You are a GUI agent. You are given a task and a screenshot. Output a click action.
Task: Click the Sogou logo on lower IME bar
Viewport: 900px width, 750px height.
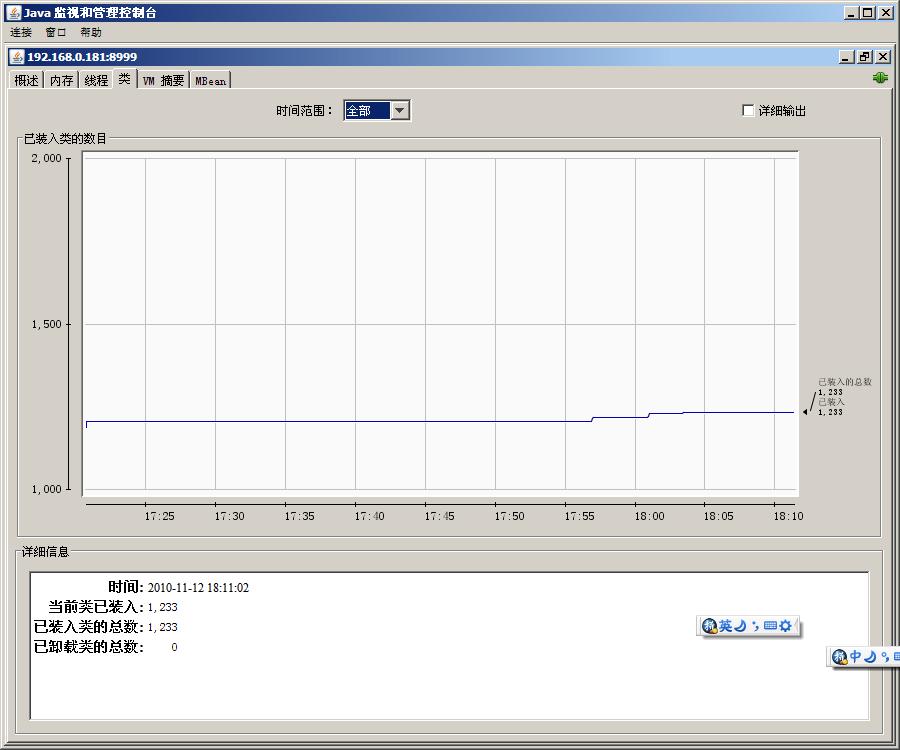[x=840, y=656]
